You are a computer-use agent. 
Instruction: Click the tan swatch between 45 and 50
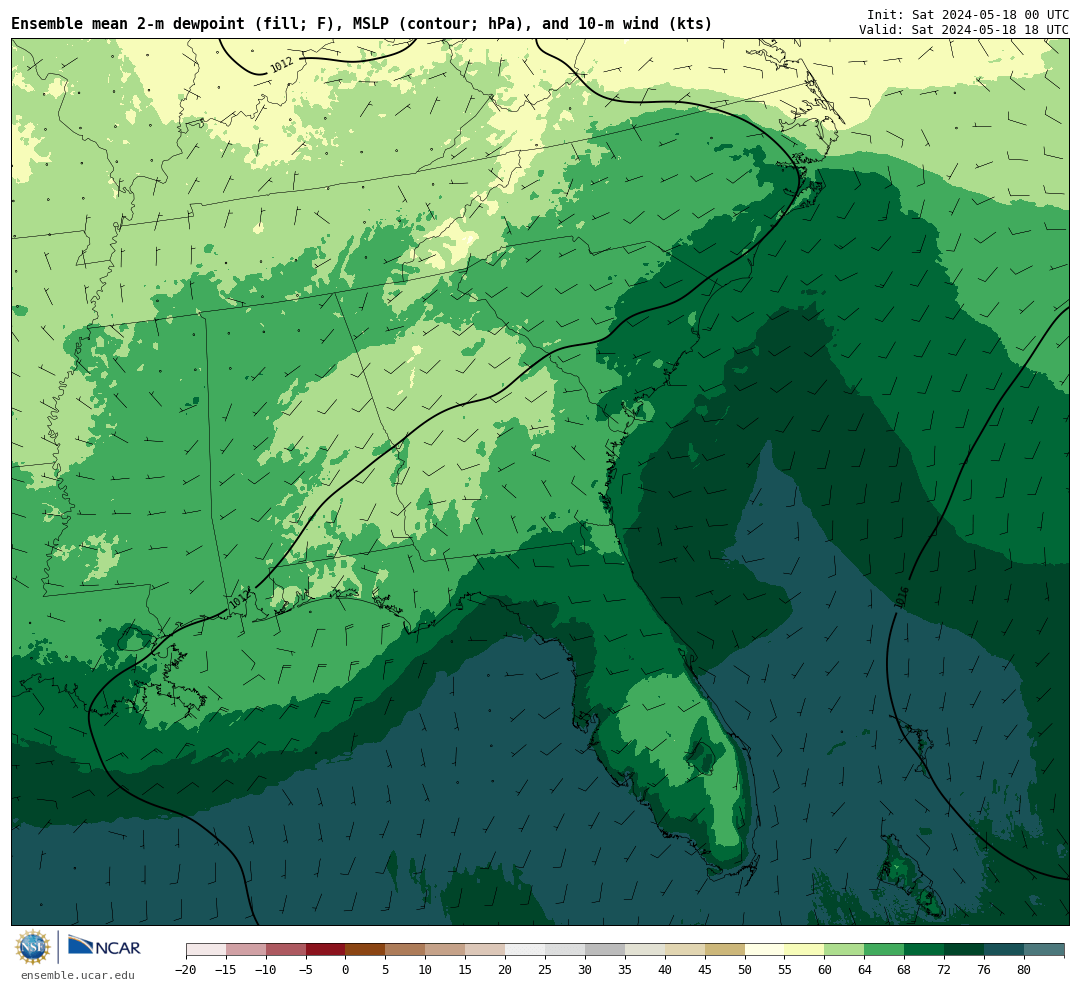click(x=725, y=950)
